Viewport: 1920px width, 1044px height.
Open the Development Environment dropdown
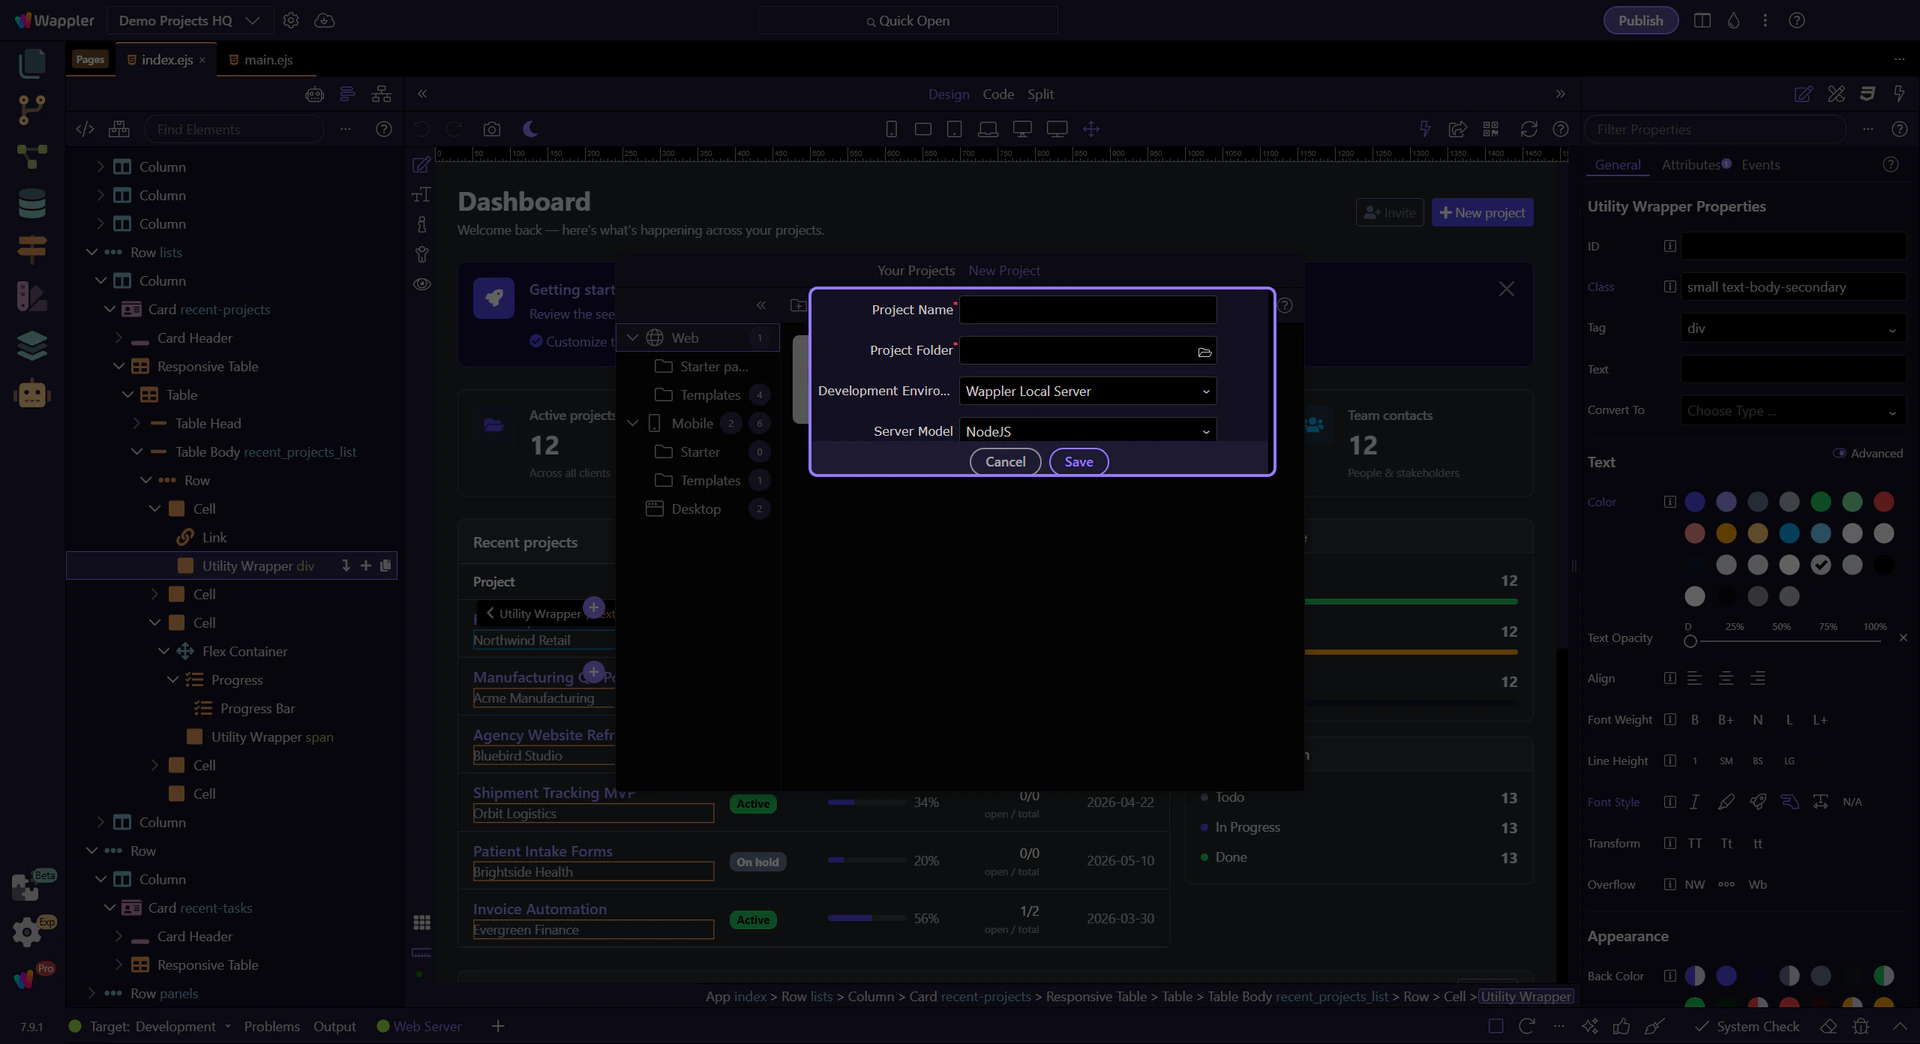[x=1087, y=391]
